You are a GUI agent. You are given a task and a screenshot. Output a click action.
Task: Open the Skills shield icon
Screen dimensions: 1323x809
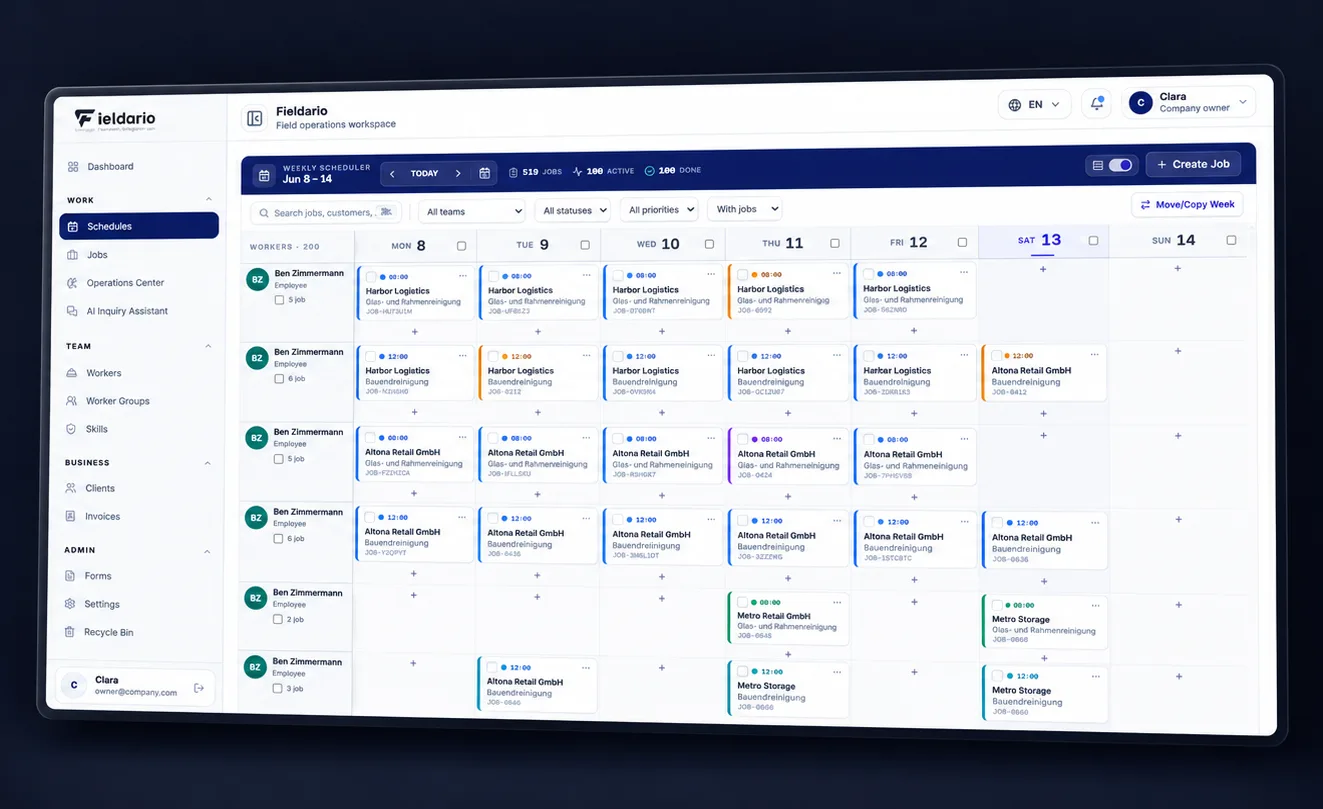click(71, 428)
